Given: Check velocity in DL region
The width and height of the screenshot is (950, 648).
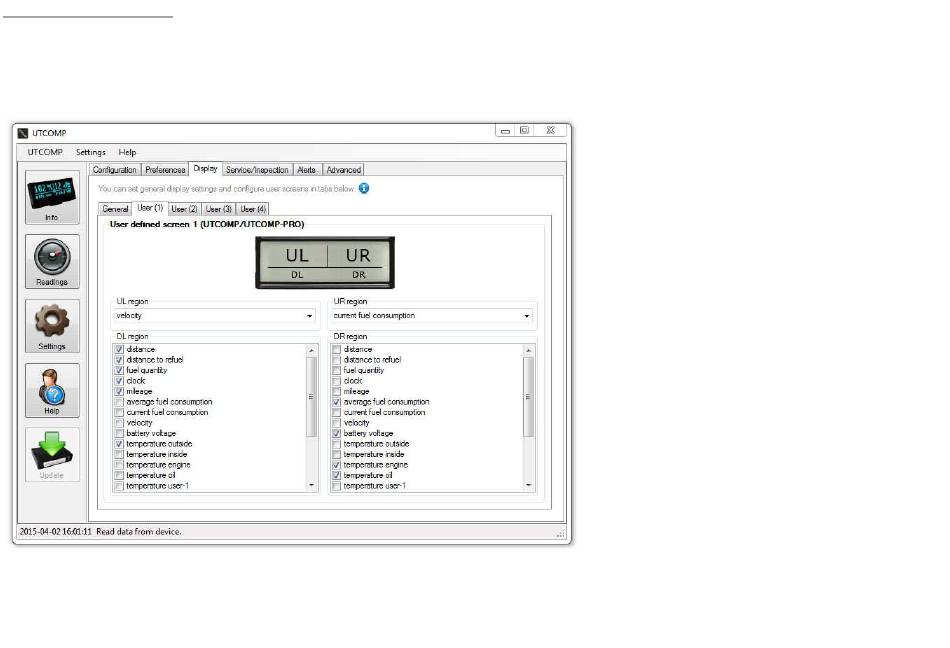Looking at the screenshot, I should coord(119,423).
